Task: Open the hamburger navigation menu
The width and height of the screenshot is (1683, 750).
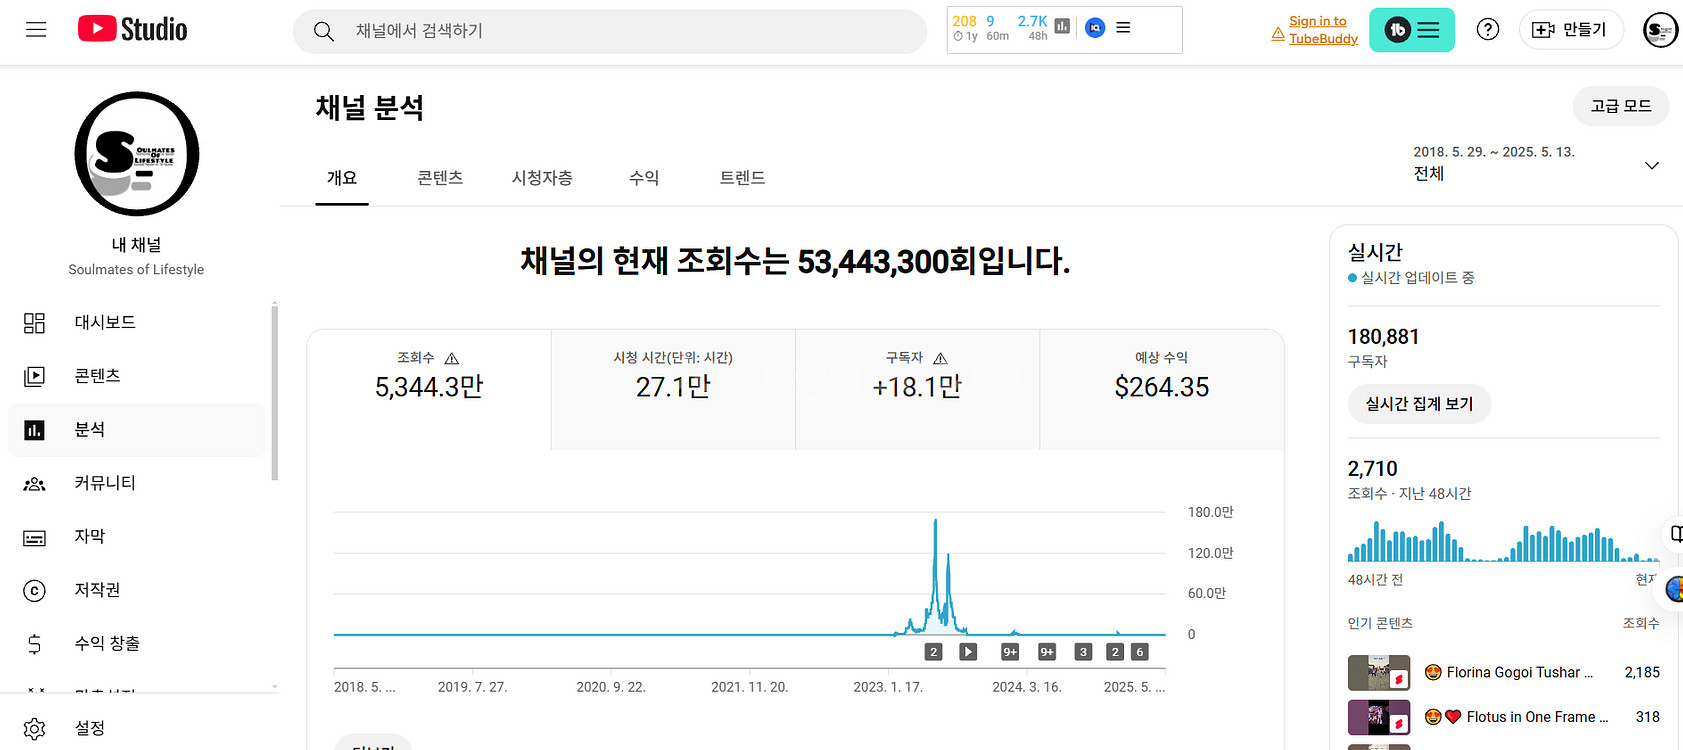Action: (x=36, y=30)
